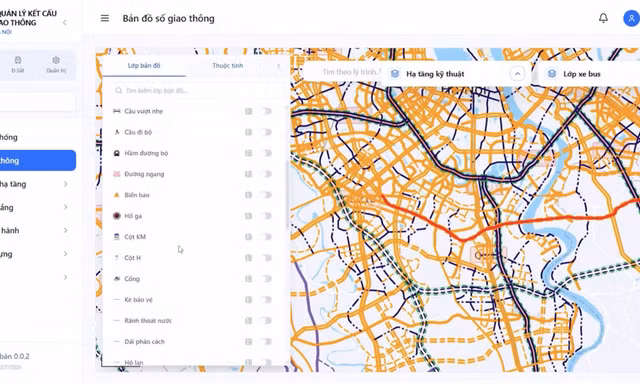Click the Bản đồ số giao thông page title

(x=169, y=18)
